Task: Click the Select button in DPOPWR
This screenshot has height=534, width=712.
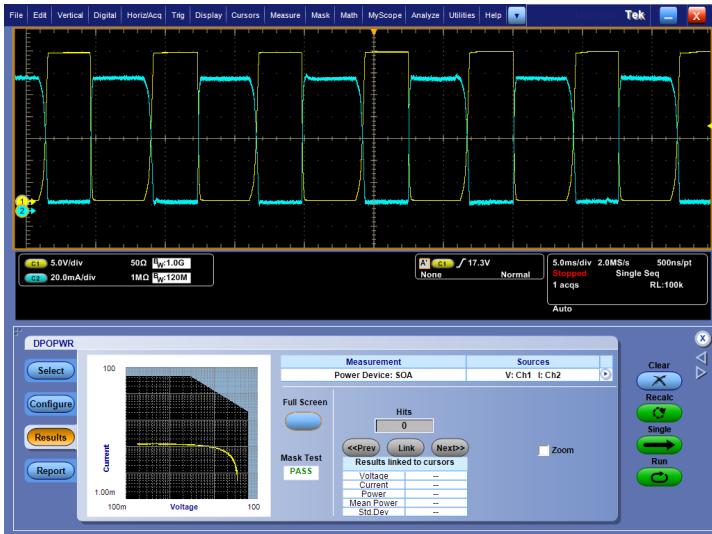Action: pos(51,371)
